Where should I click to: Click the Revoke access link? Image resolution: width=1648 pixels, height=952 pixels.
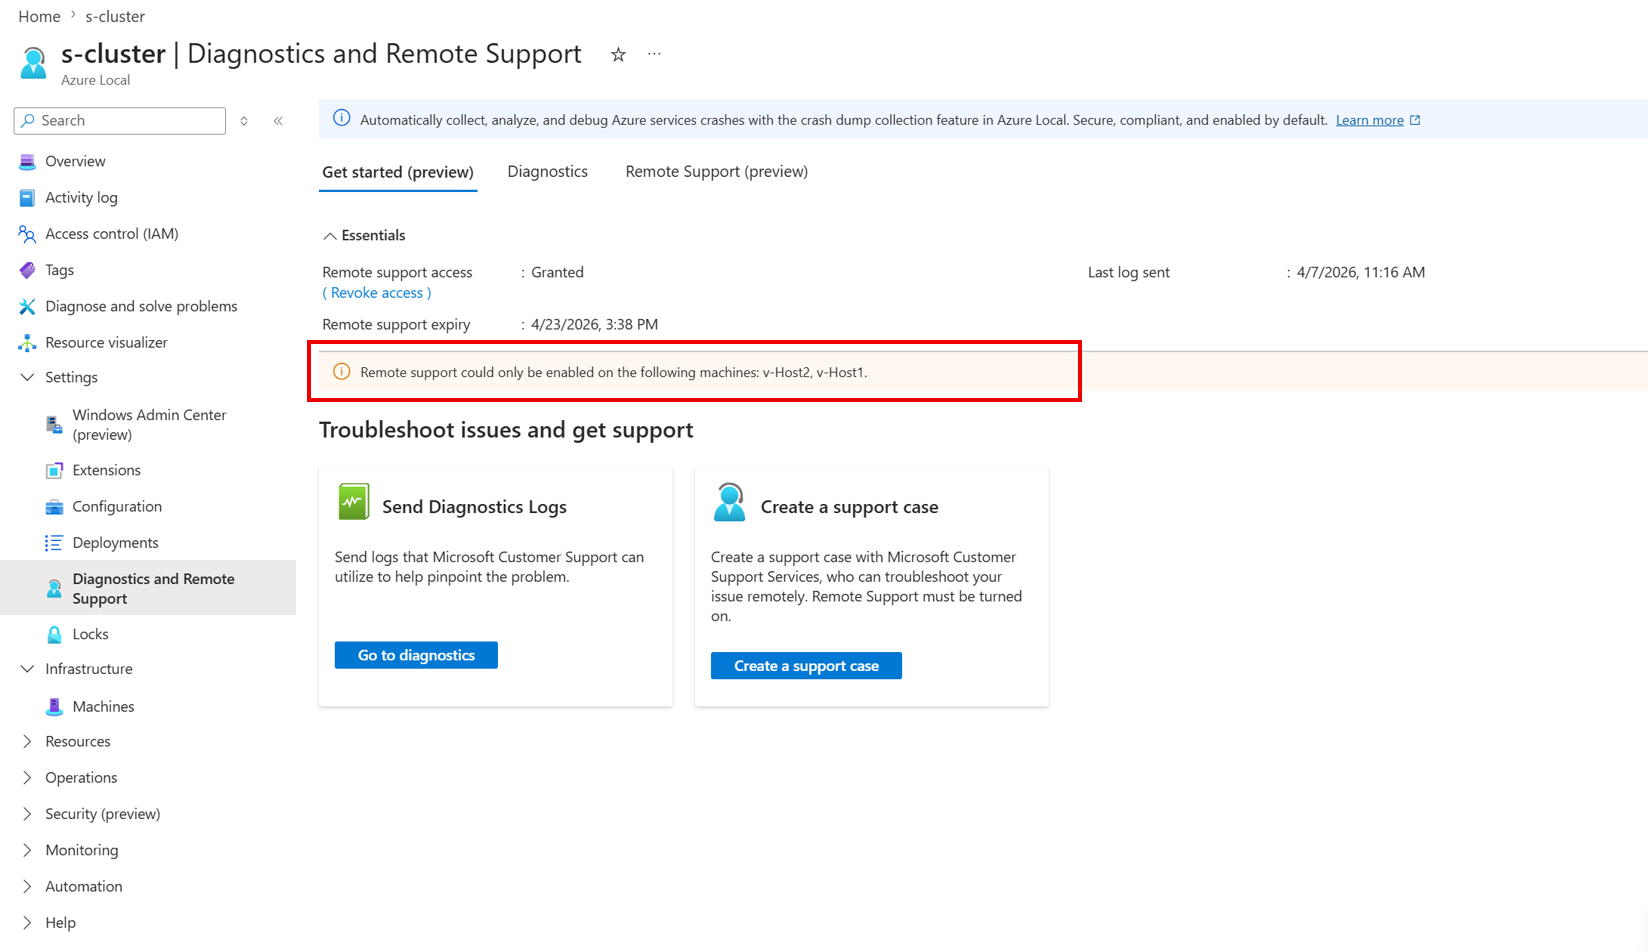[377, 293]
